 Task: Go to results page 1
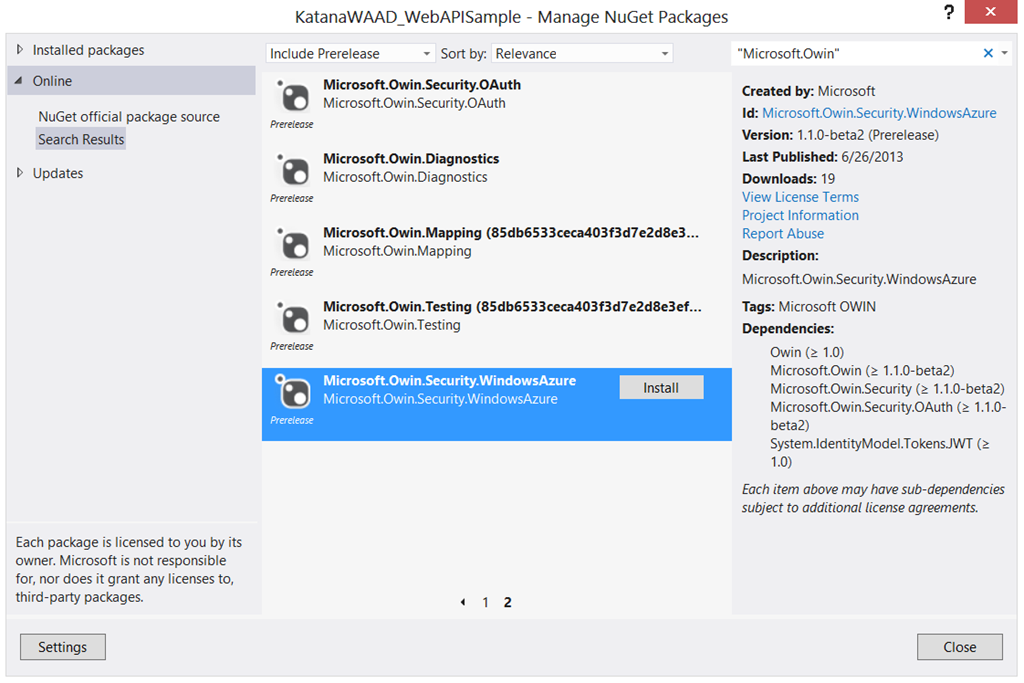(485, 602)
